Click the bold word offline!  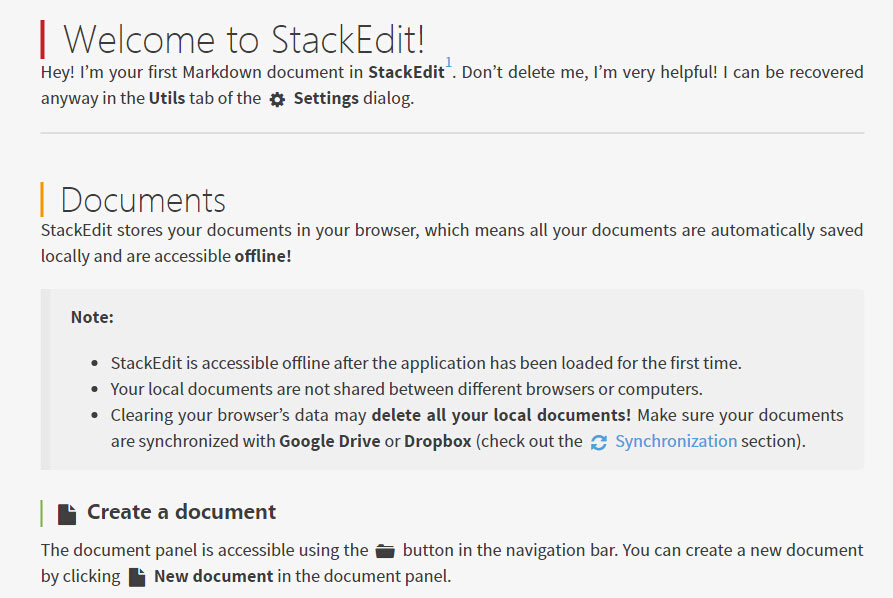[x=263, y=256]
